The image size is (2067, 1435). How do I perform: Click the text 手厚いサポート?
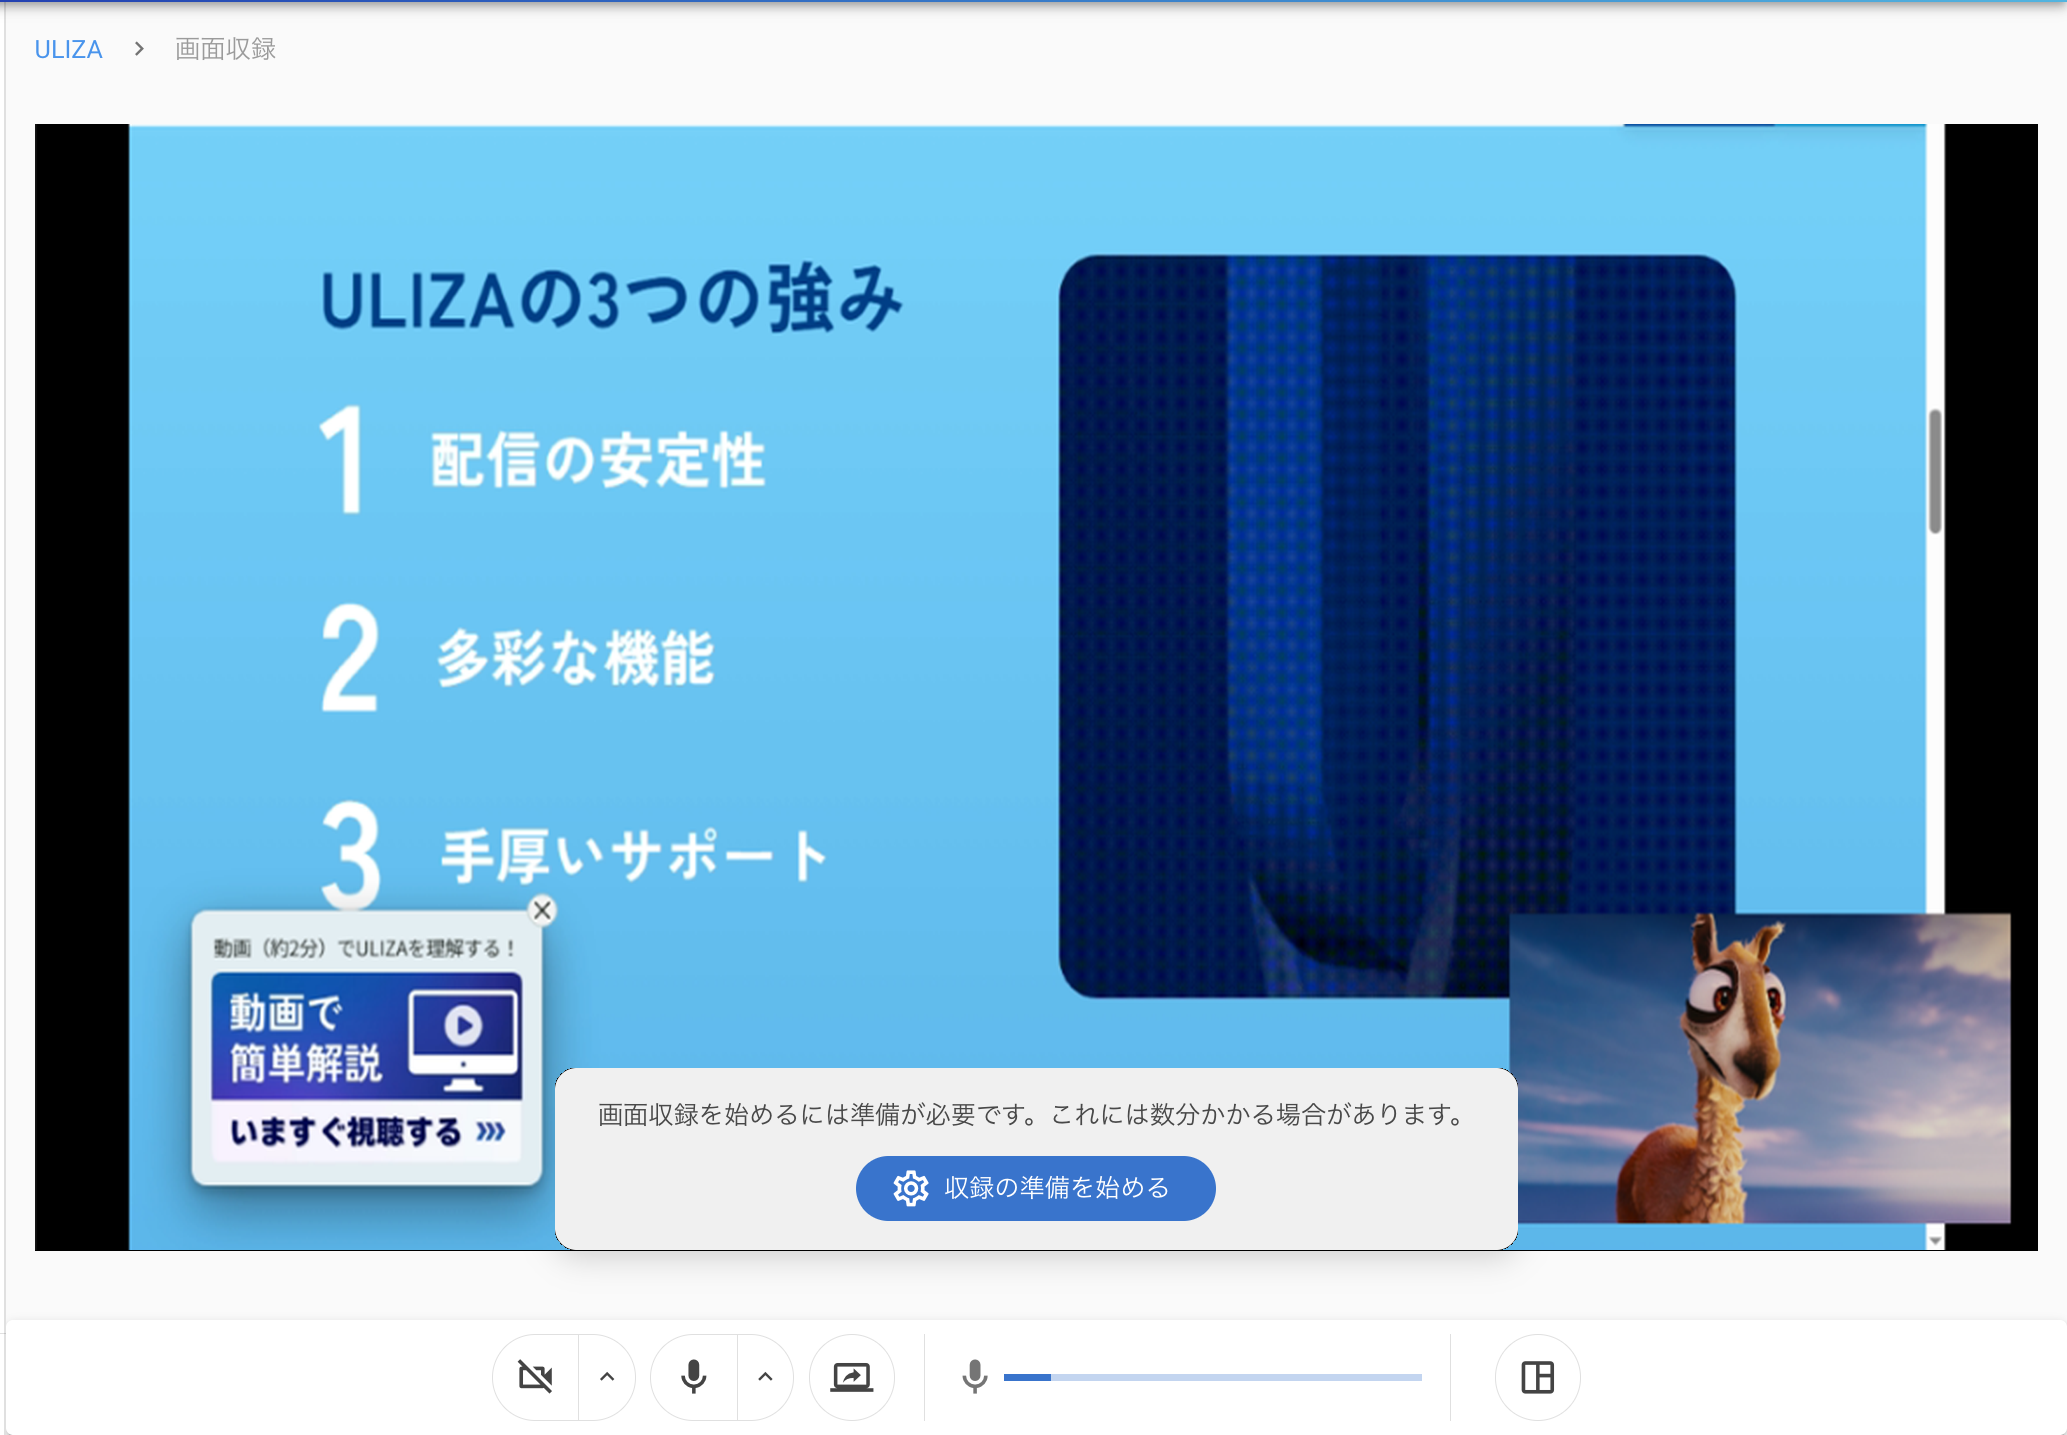635,855
